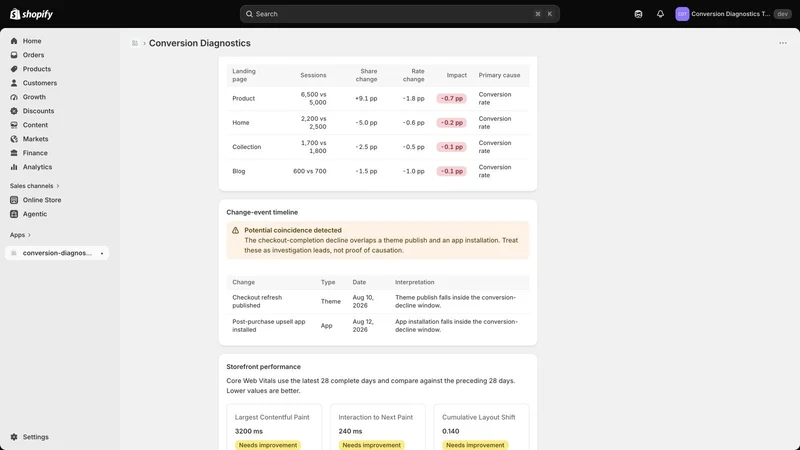Open the Discounts page
The width and height of the screenshot is (800, 450).
pos(38,111)
